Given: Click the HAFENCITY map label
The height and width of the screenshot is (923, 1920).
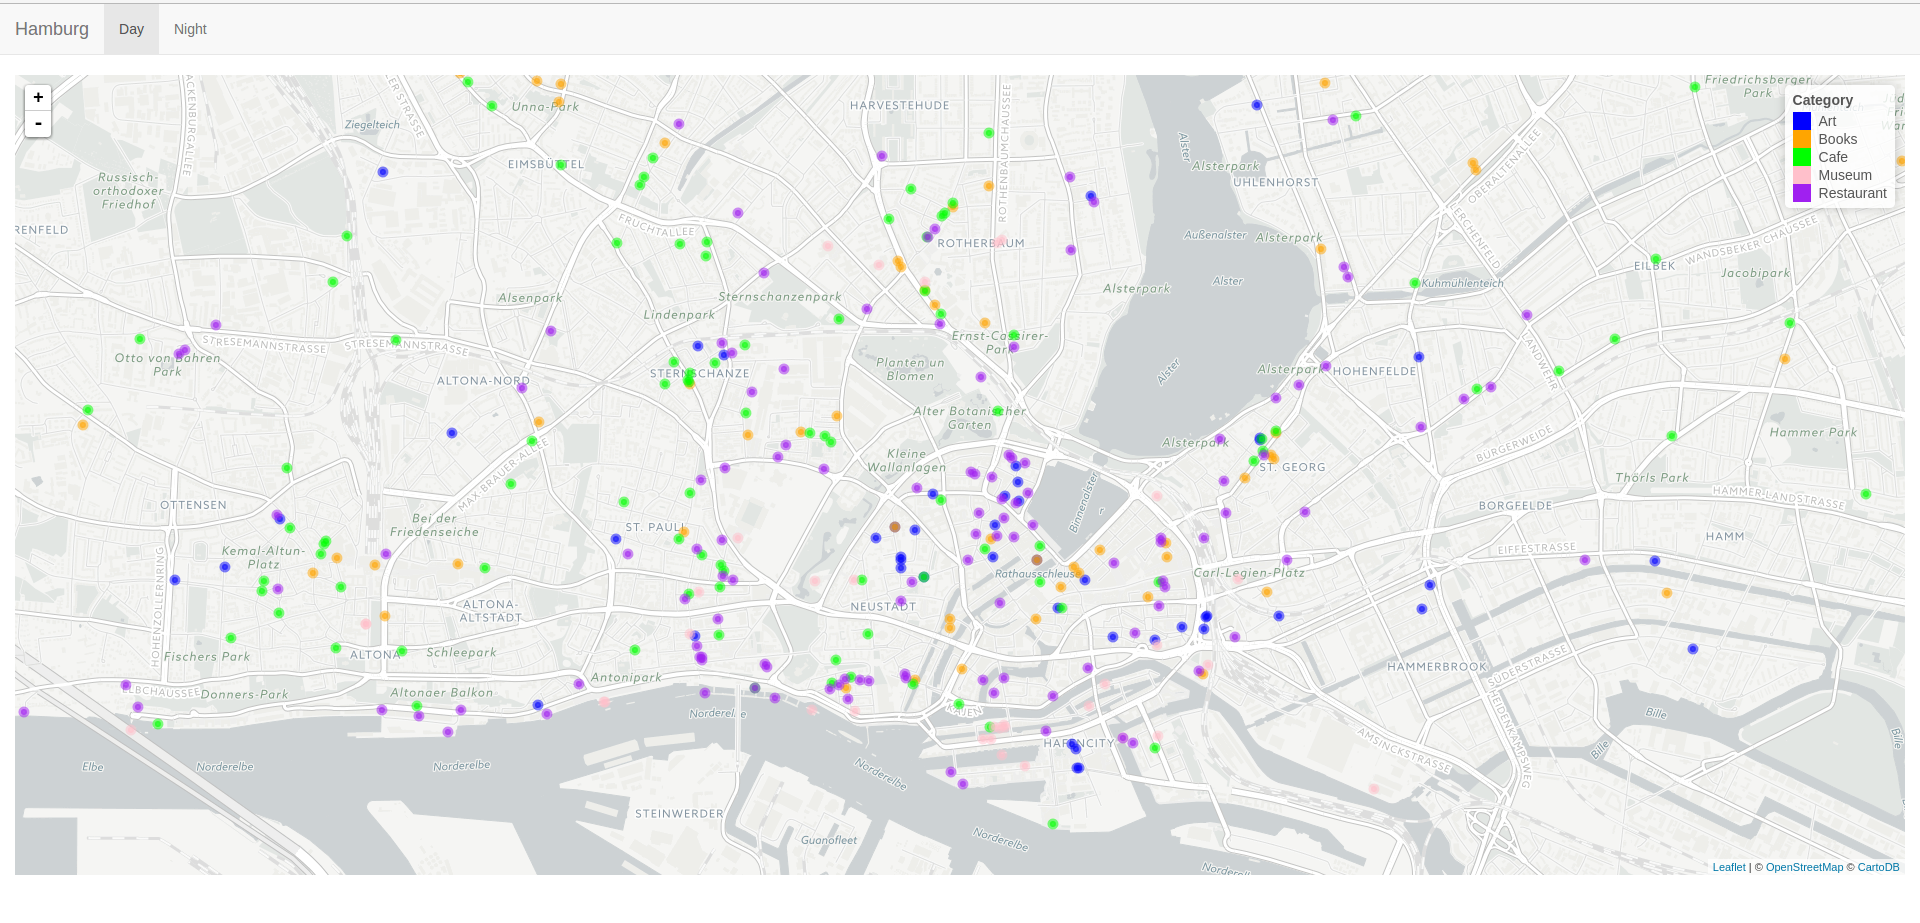Looking at the screenshot, I should (x=1078, y=743).
